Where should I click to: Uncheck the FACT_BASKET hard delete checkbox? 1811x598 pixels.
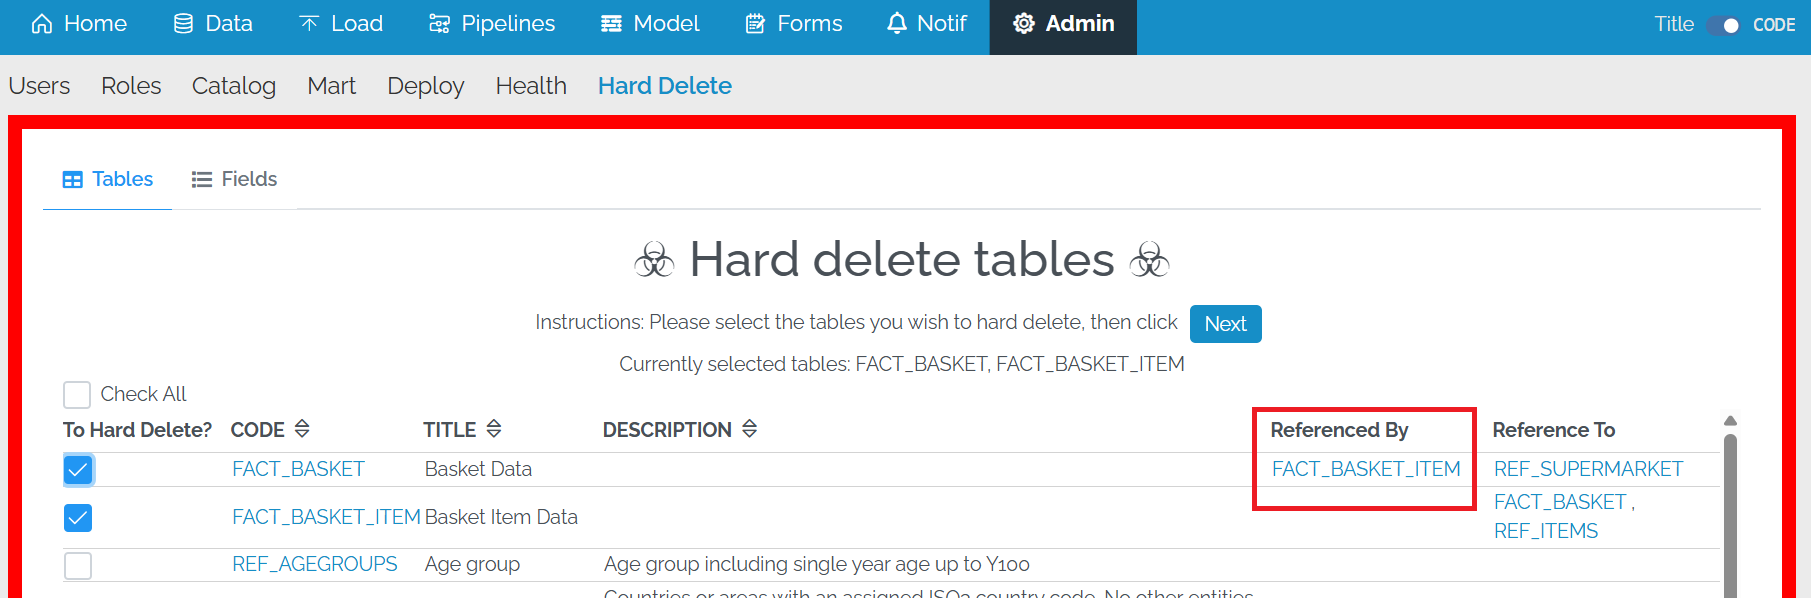(78, 470)
